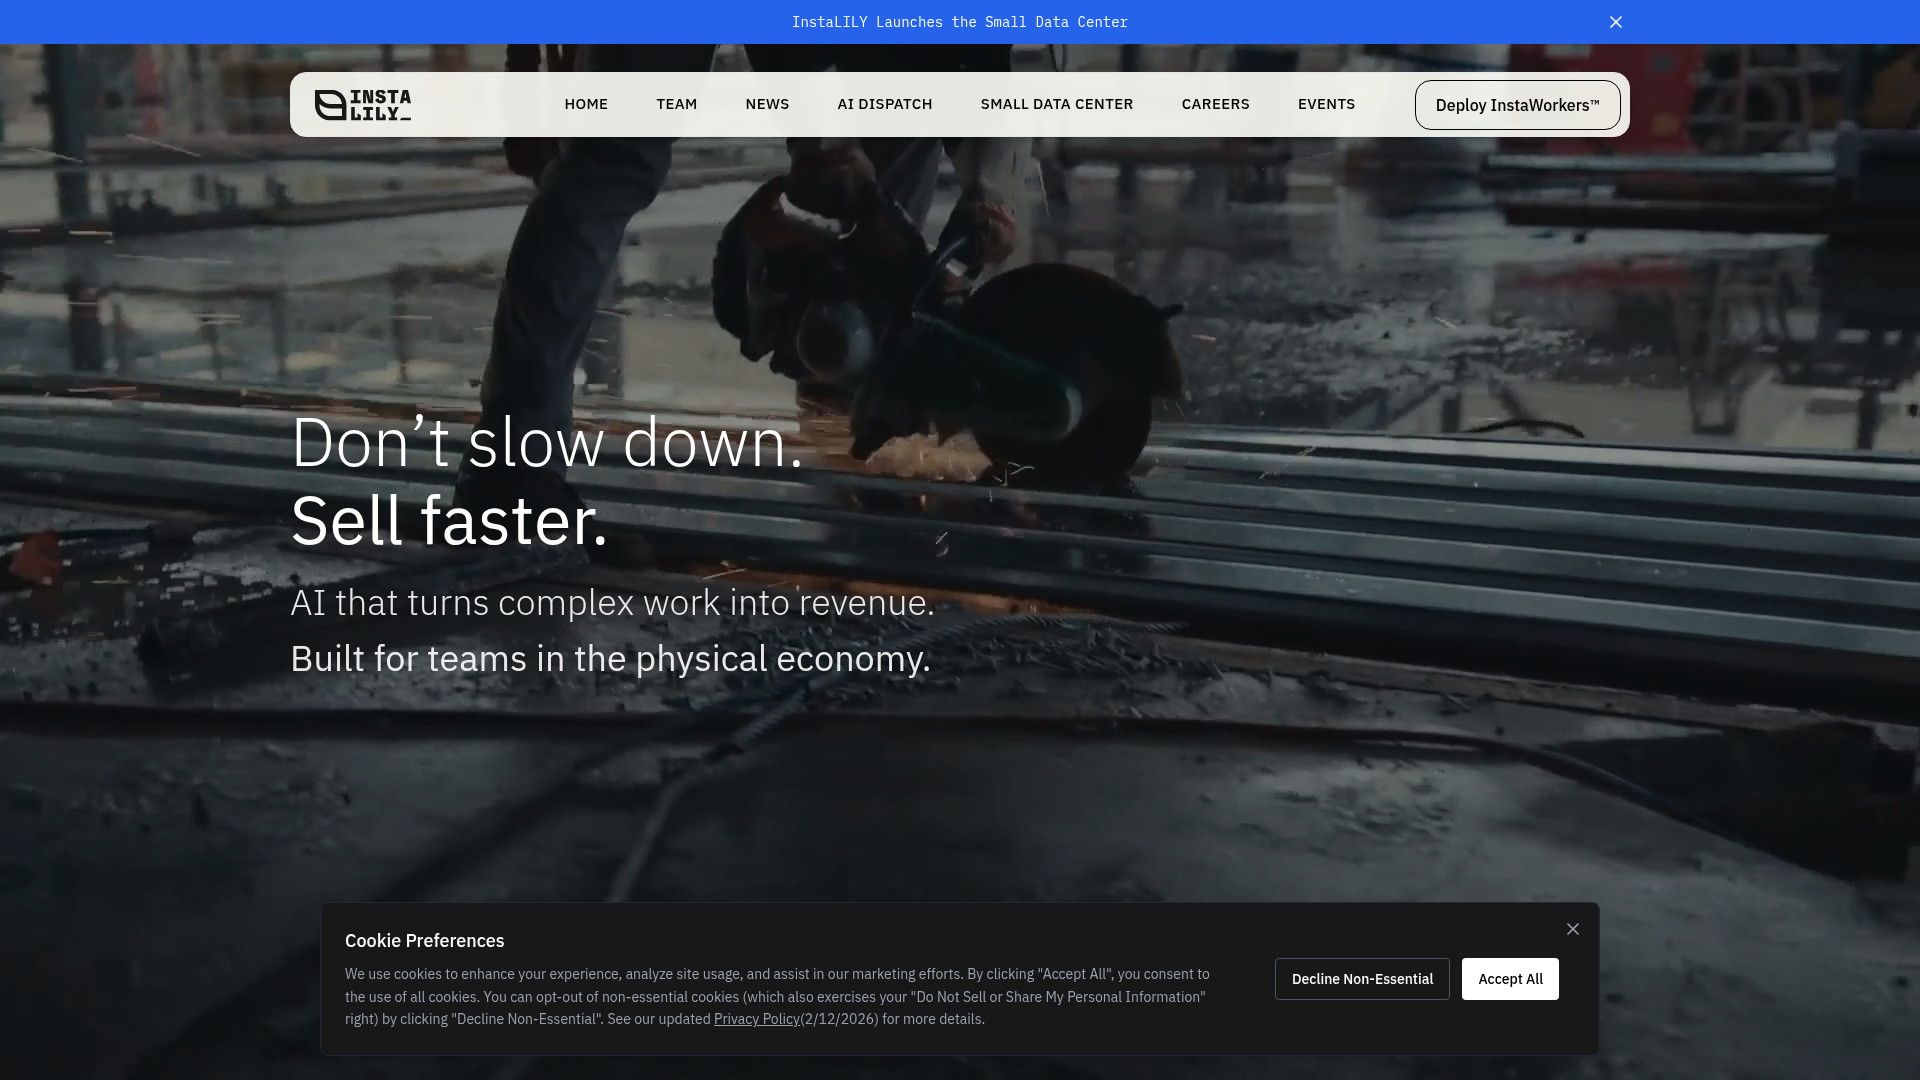Go to the Team page
1920x1080 pixels.
677,104
